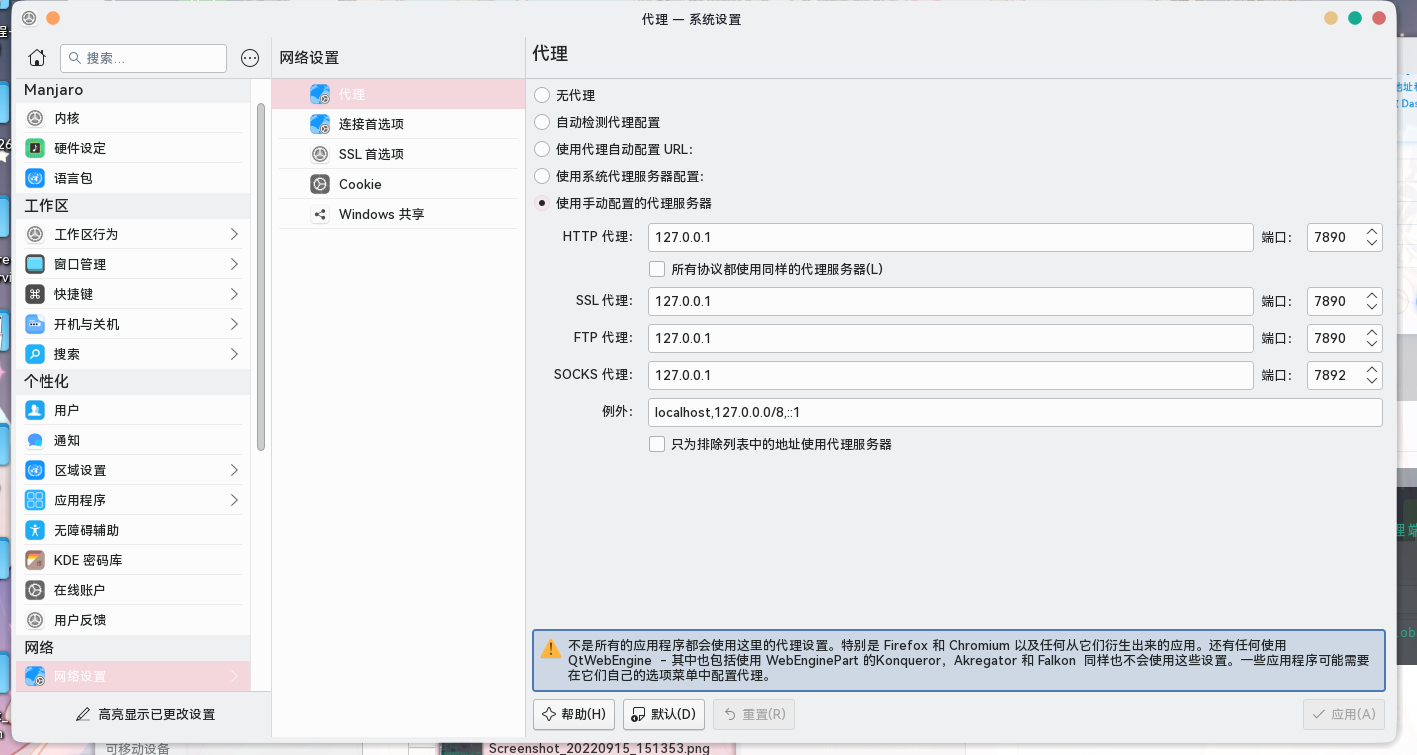Image resolution: width=1417 pixels, height=755 pixels.
Task: Increase the HTTP proxy port value
Action: (1372, 231)
